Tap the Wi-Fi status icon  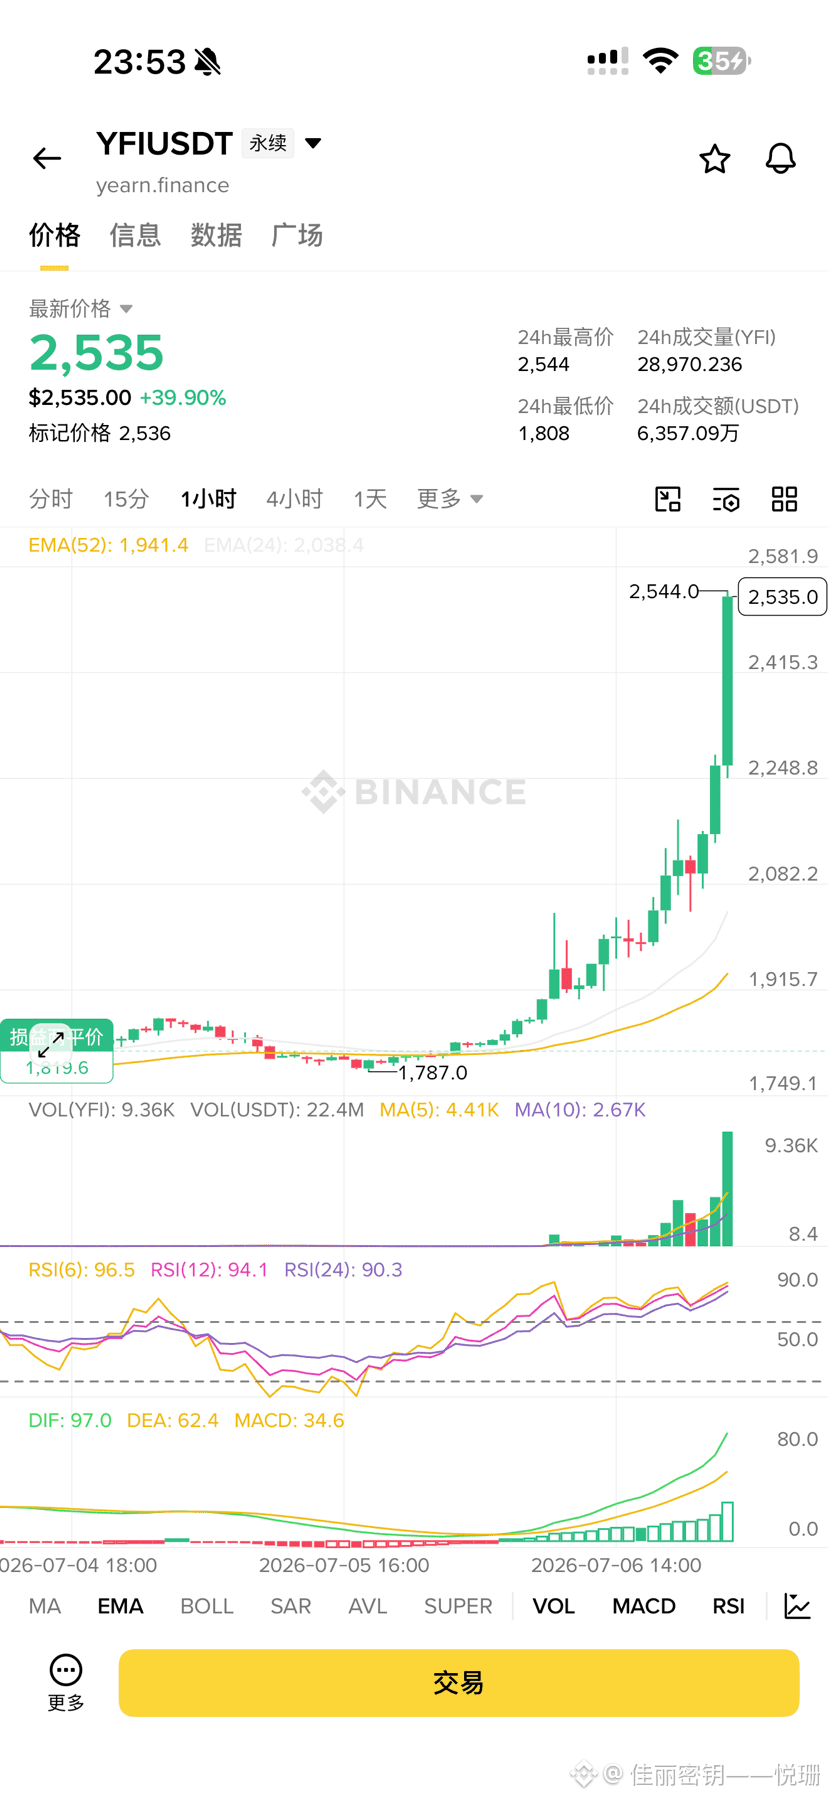(x=661, y=61)
